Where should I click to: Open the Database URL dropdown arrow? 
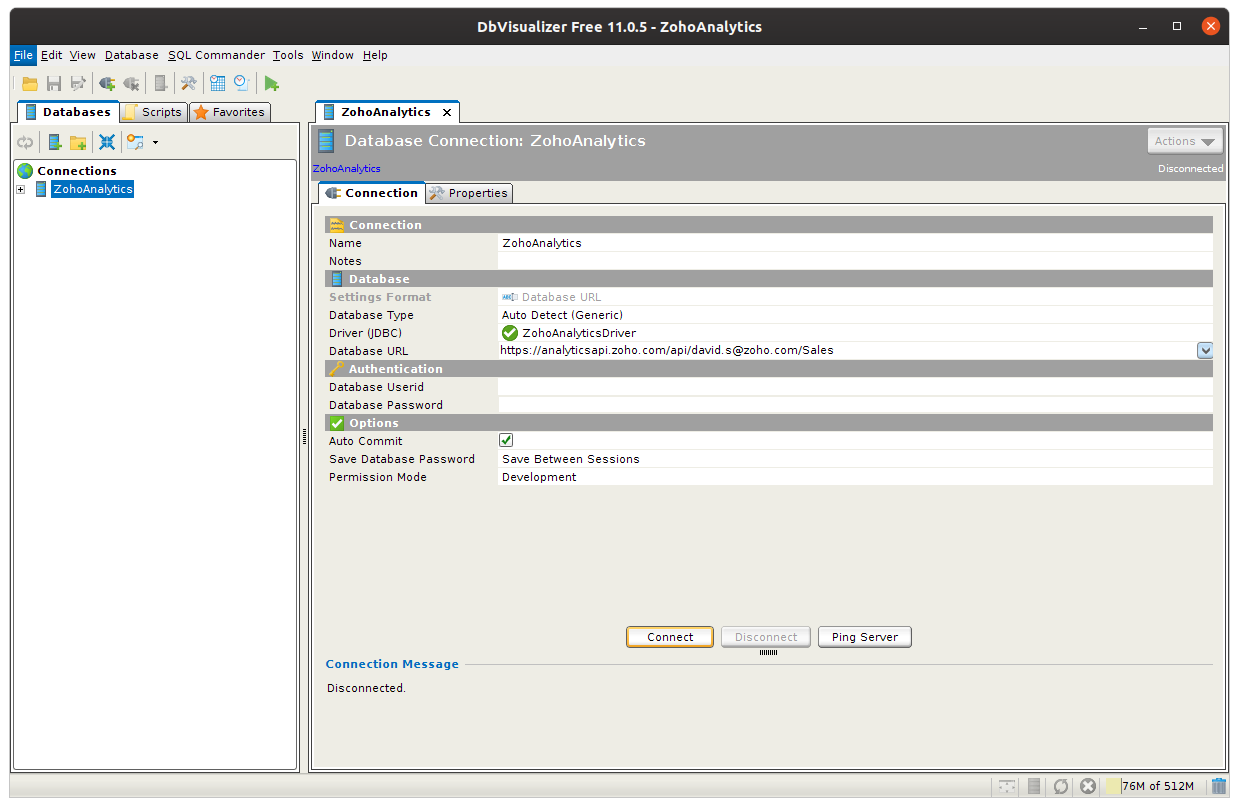click(x=1204, y=350)
